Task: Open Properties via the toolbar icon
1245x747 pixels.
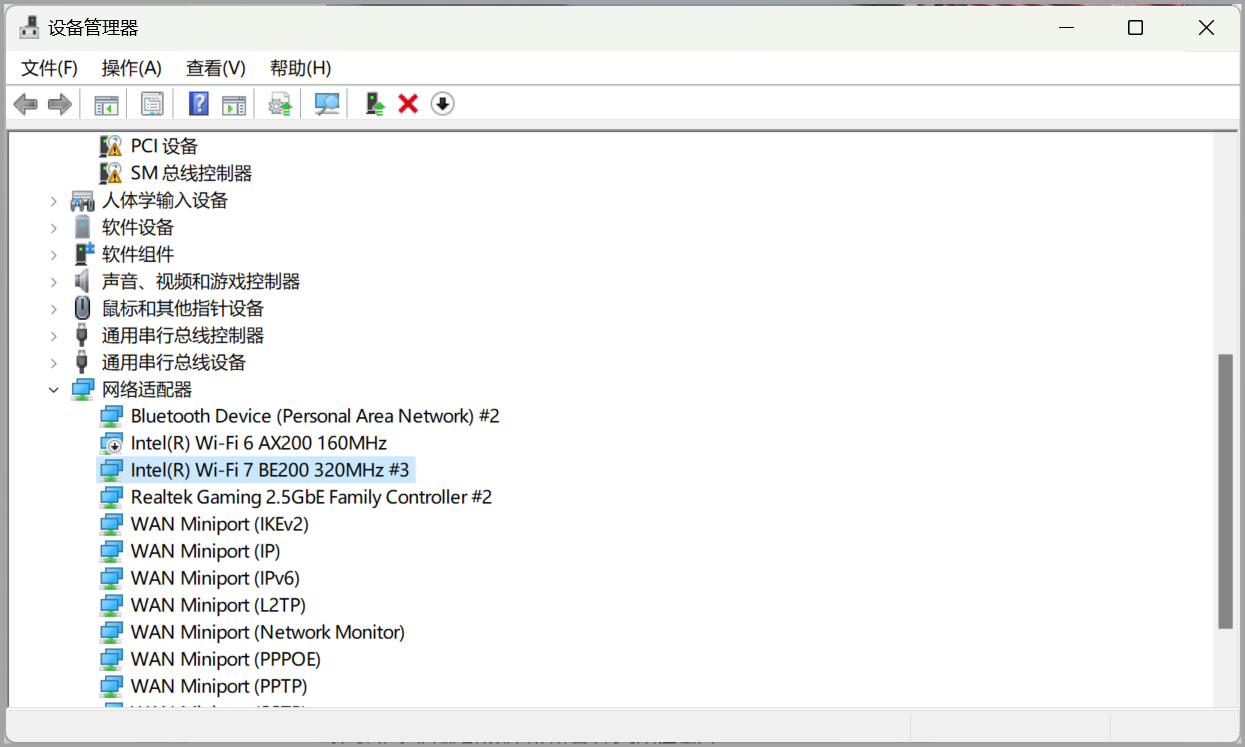Action: (x=152, y=104)
